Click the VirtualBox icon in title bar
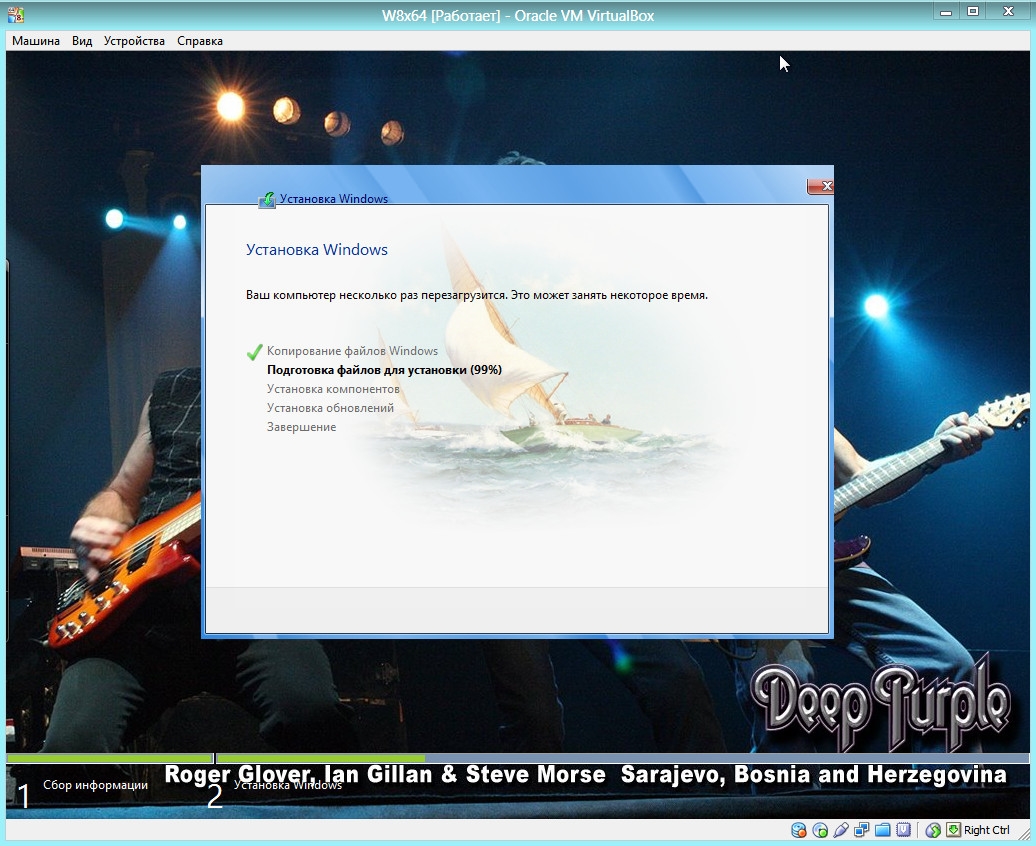 click(16, 15)
